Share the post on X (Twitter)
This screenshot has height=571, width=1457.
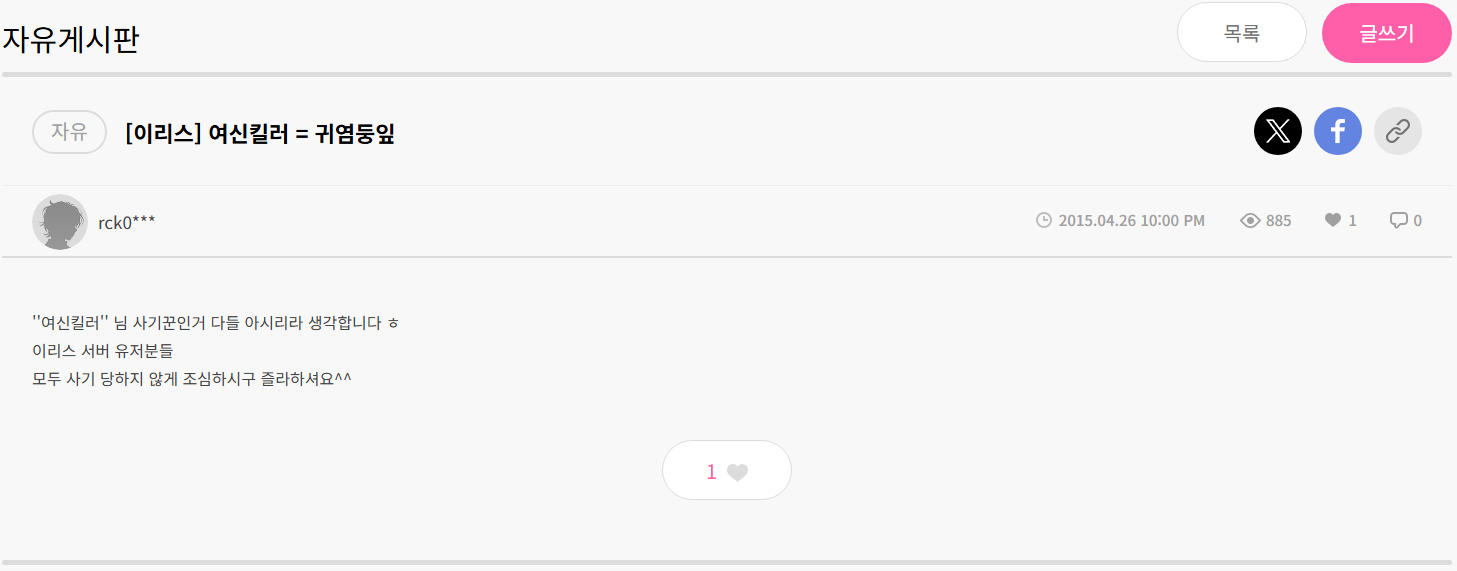(x=1278, y=131)
